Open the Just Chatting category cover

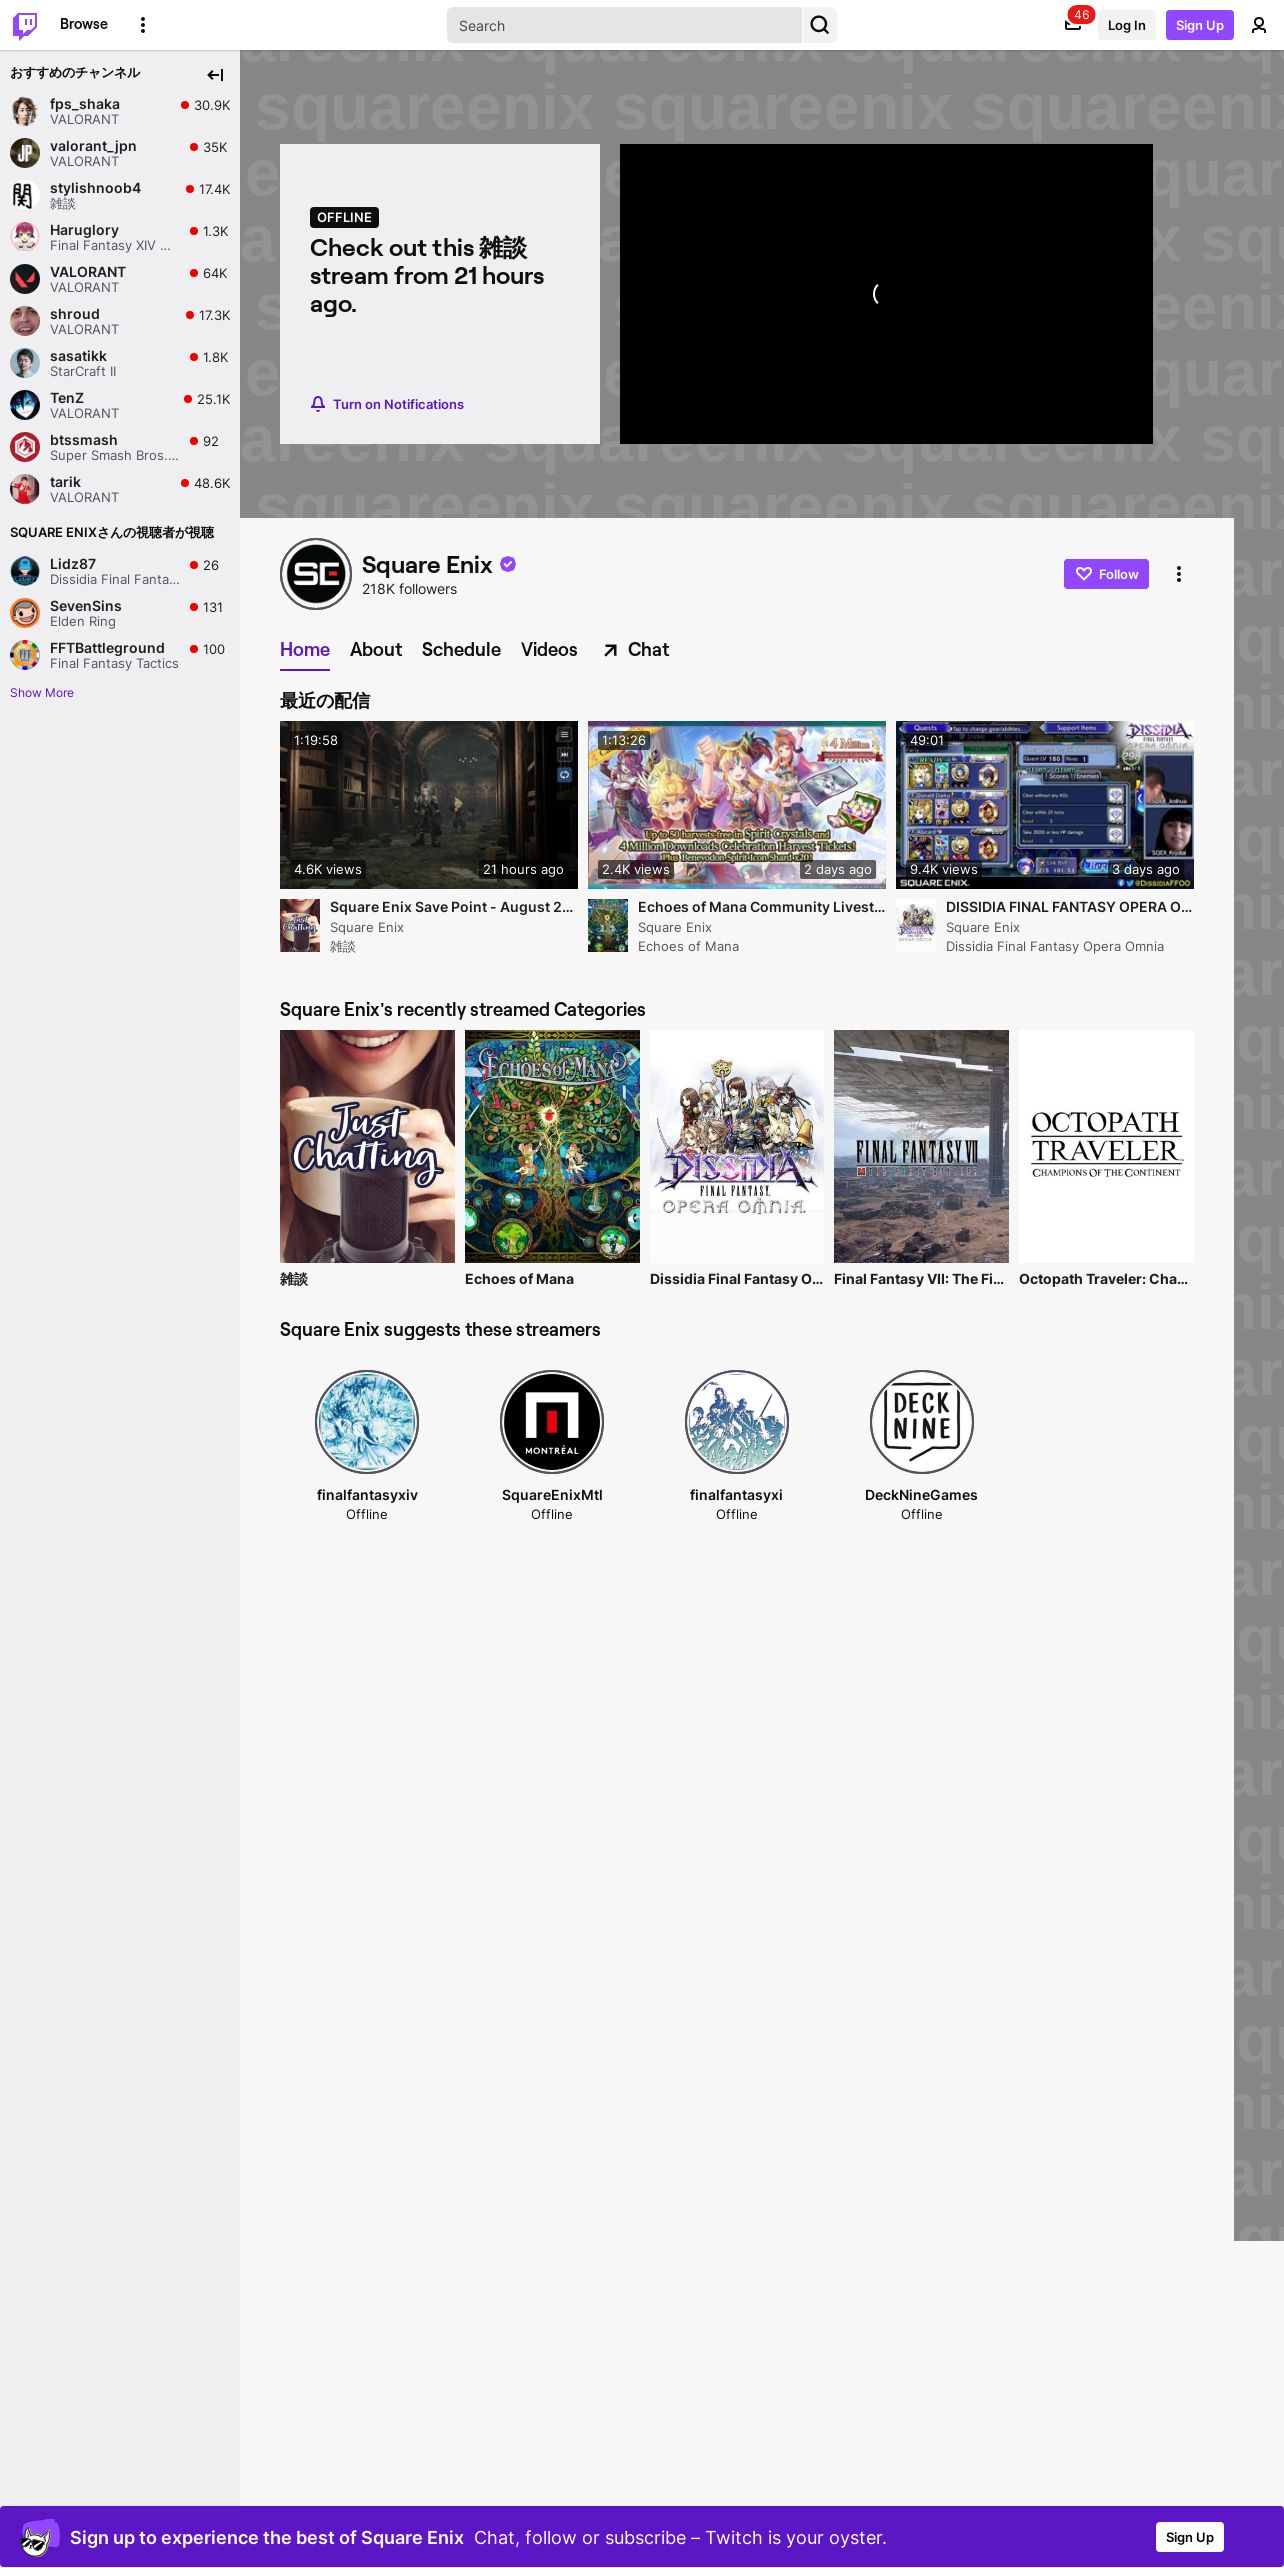367,1146
